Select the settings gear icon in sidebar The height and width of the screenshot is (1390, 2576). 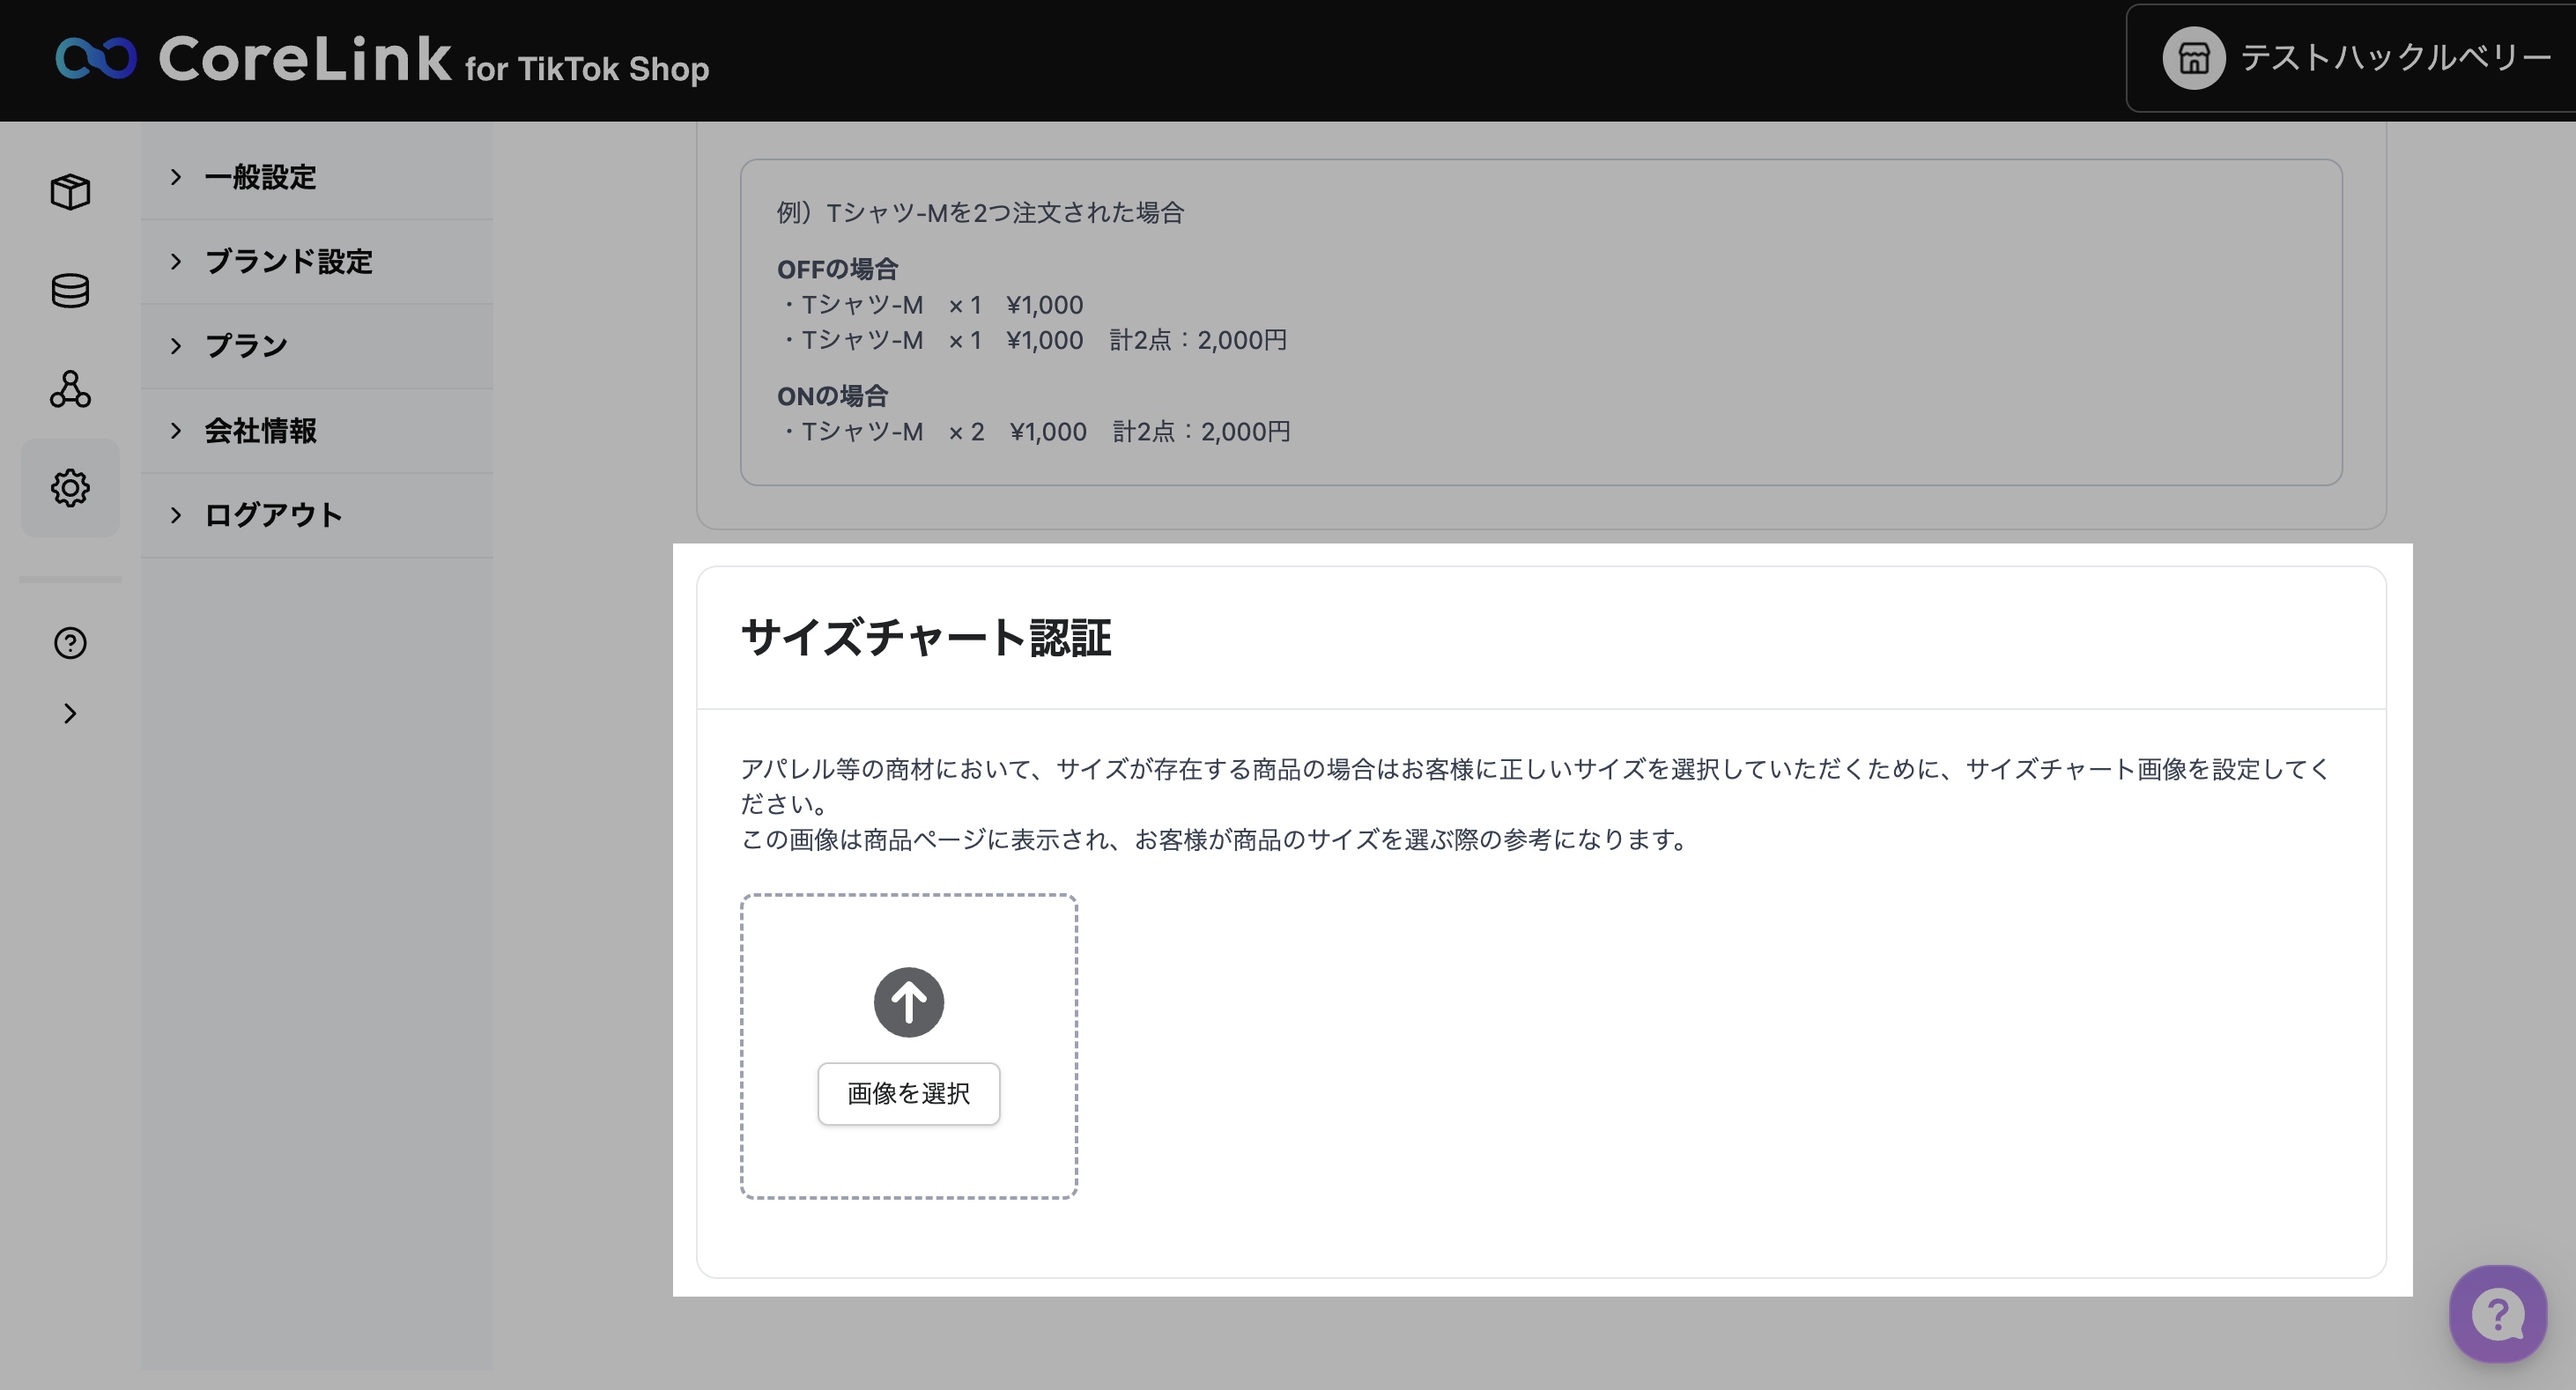pos(70,488)
